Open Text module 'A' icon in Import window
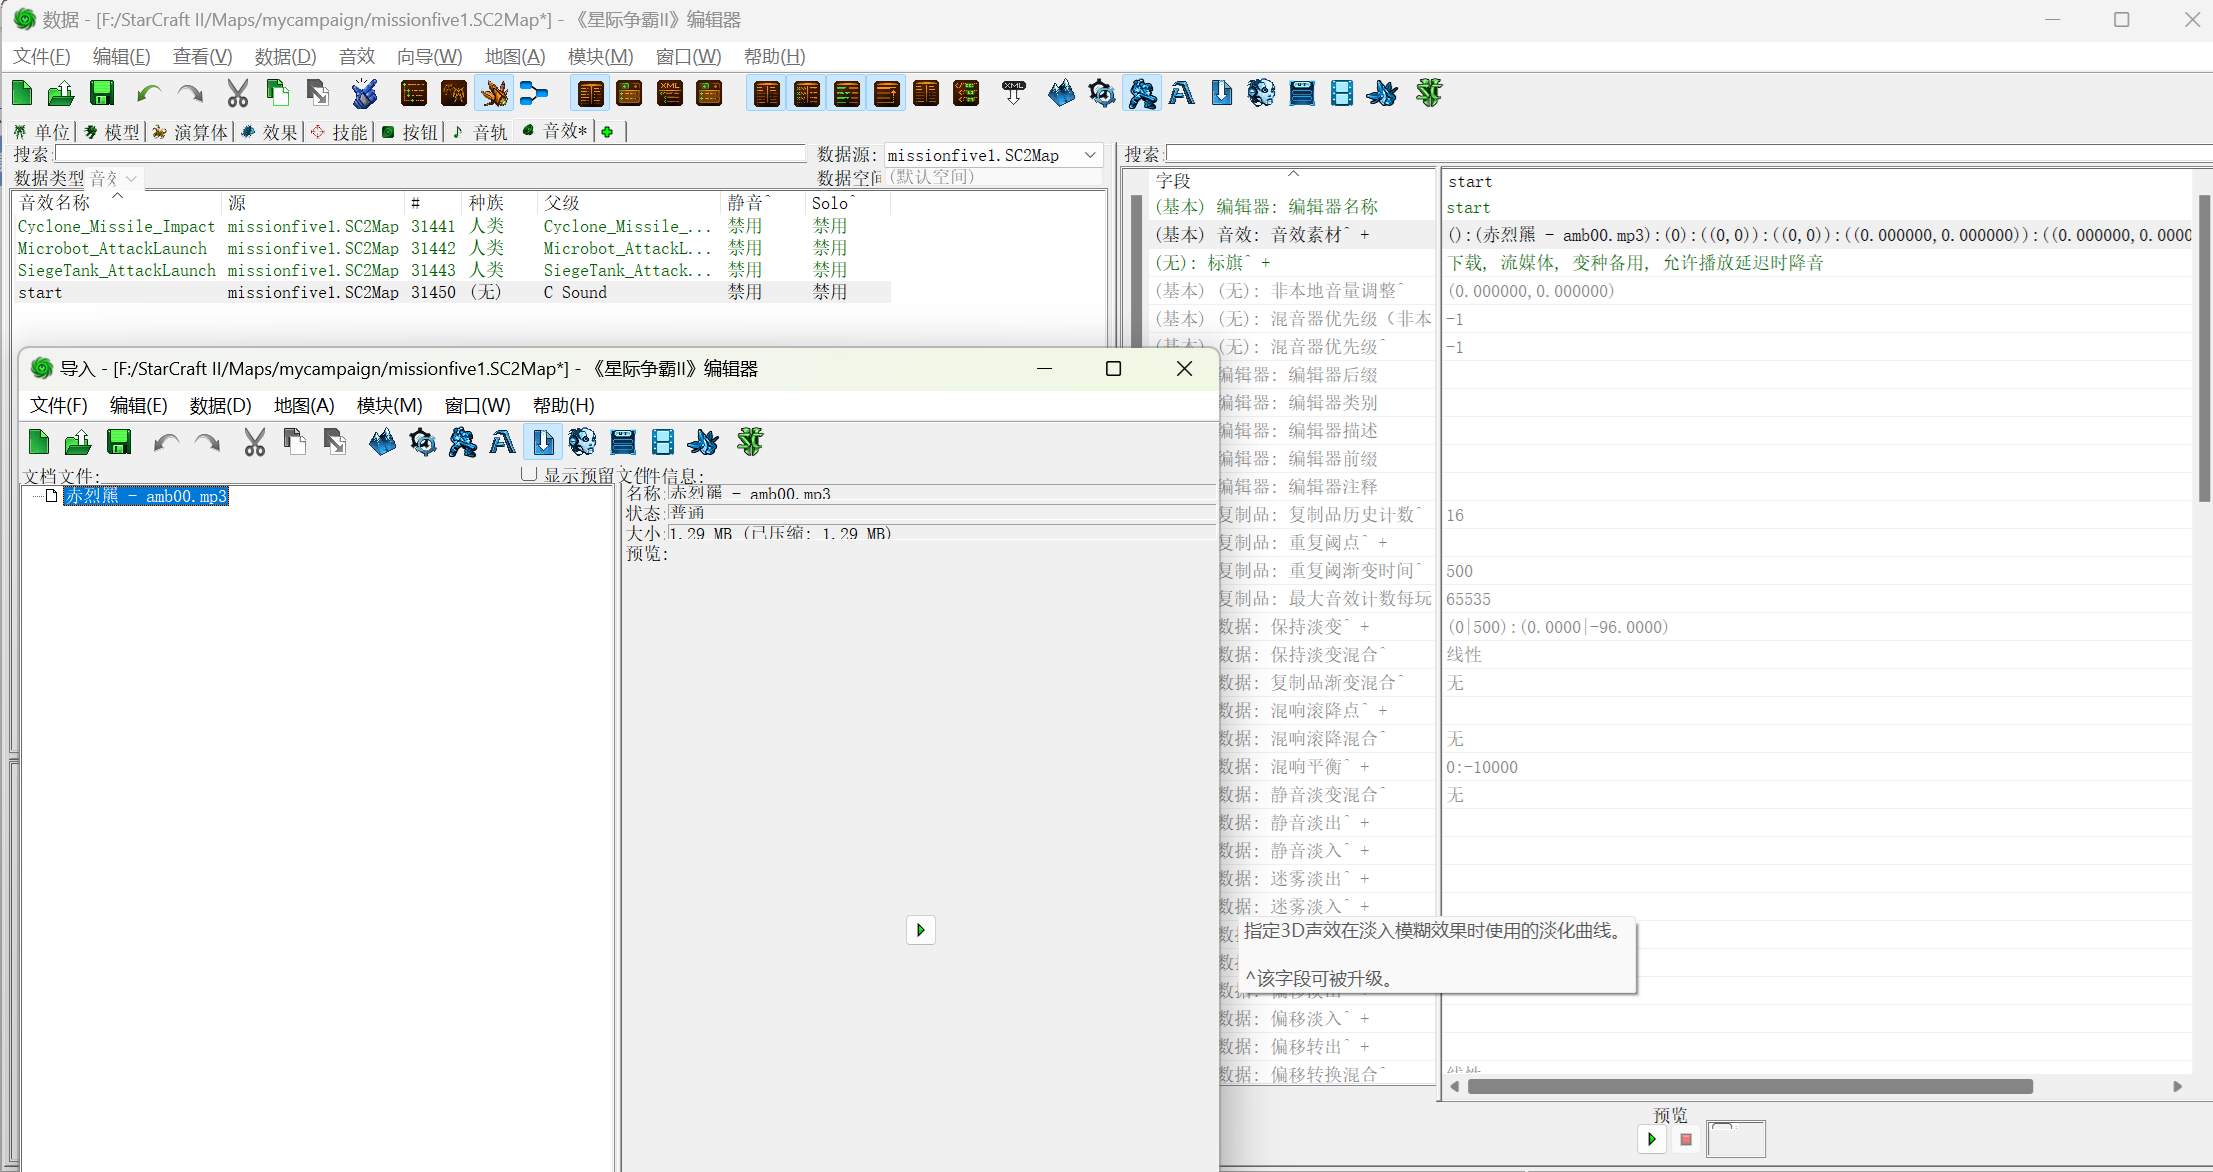This screenshot has width=2213, height=1172. click(x=502, y=442)
